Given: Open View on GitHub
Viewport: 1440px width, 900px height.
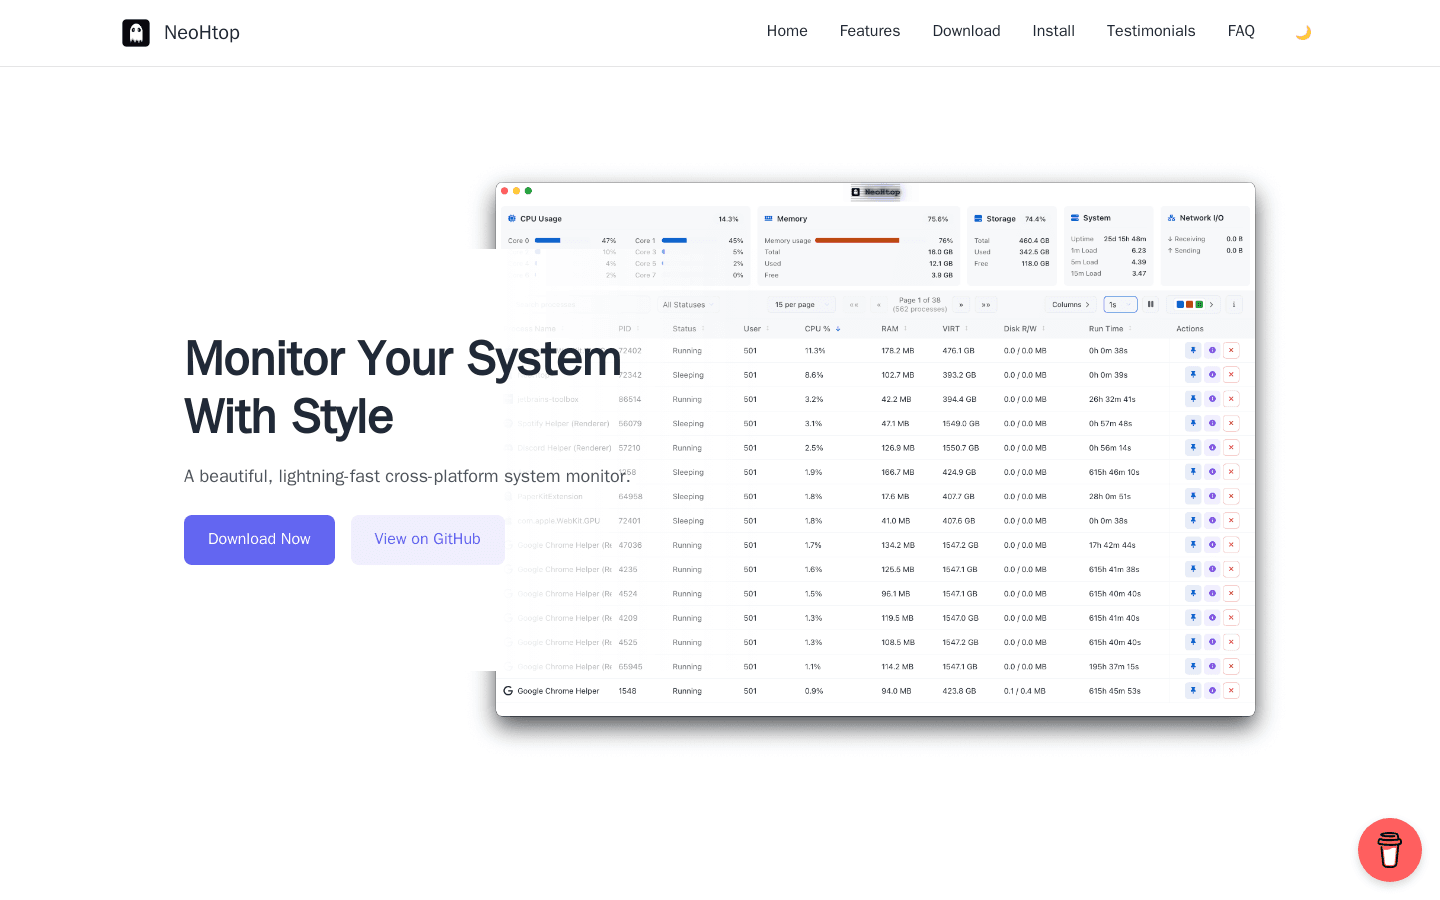Looking at the screenshot, I should [x=427, y=539].
